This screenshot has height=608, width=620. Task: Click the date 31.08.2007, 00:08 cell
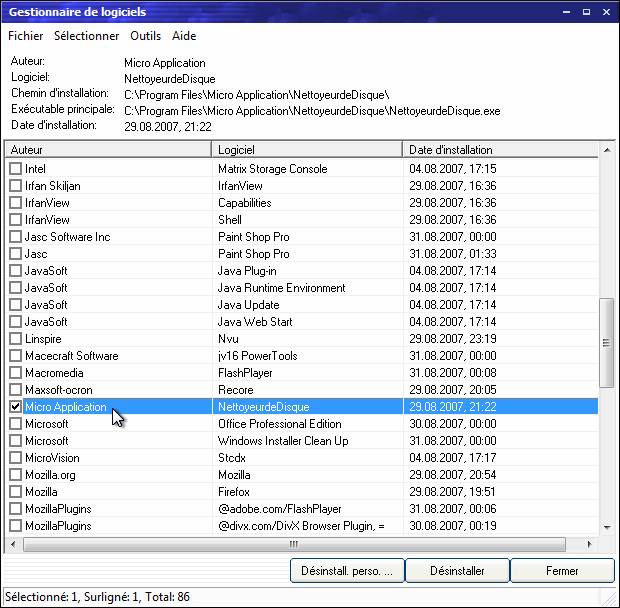(x=453, y=373)
